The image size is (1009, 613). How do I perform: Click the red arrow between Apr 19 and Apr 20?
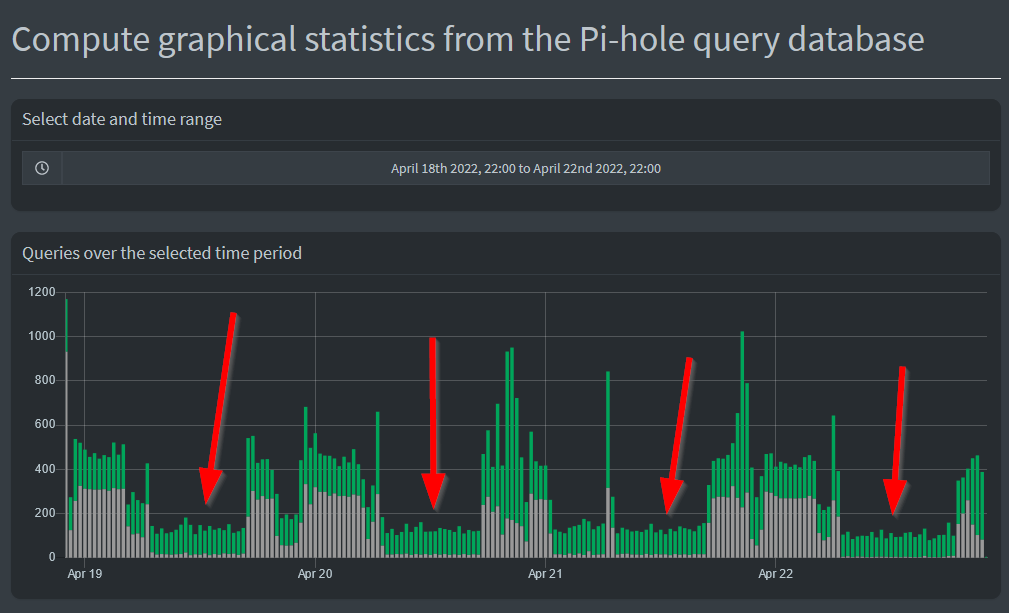coord(220,405)
